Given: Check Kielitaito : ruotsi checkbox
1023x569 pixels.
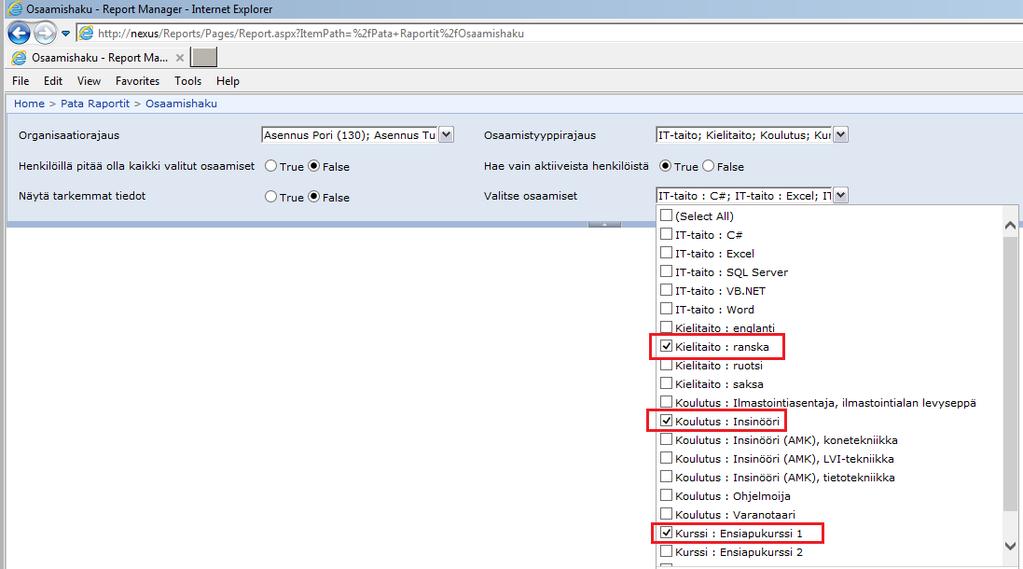Looking at the screenshot, I should pyautogui.click(x=666, y=365).
